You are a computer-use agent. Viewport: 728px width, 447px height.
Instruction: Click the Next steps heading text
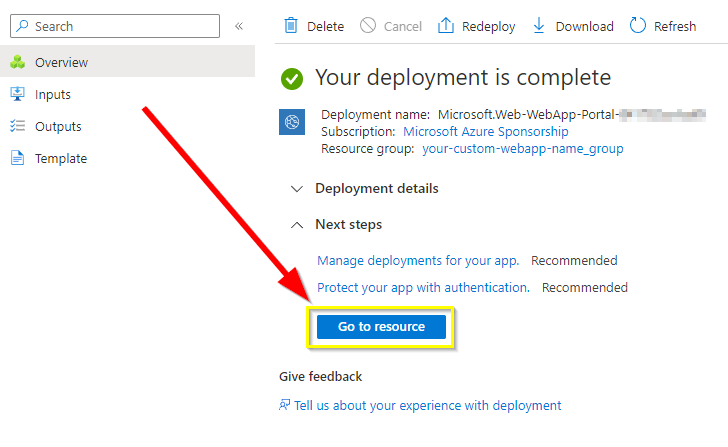(x=349, y=225)
